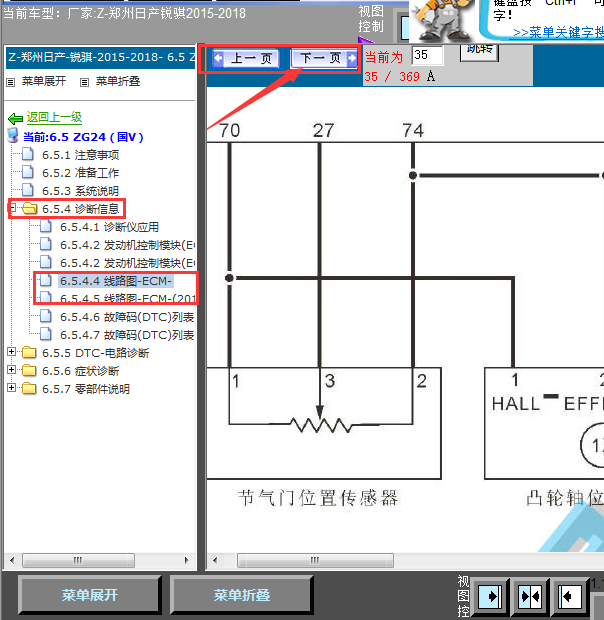Click the list icon beside top 菜单展开
604x620 pixels.
[x=11, y=82]
